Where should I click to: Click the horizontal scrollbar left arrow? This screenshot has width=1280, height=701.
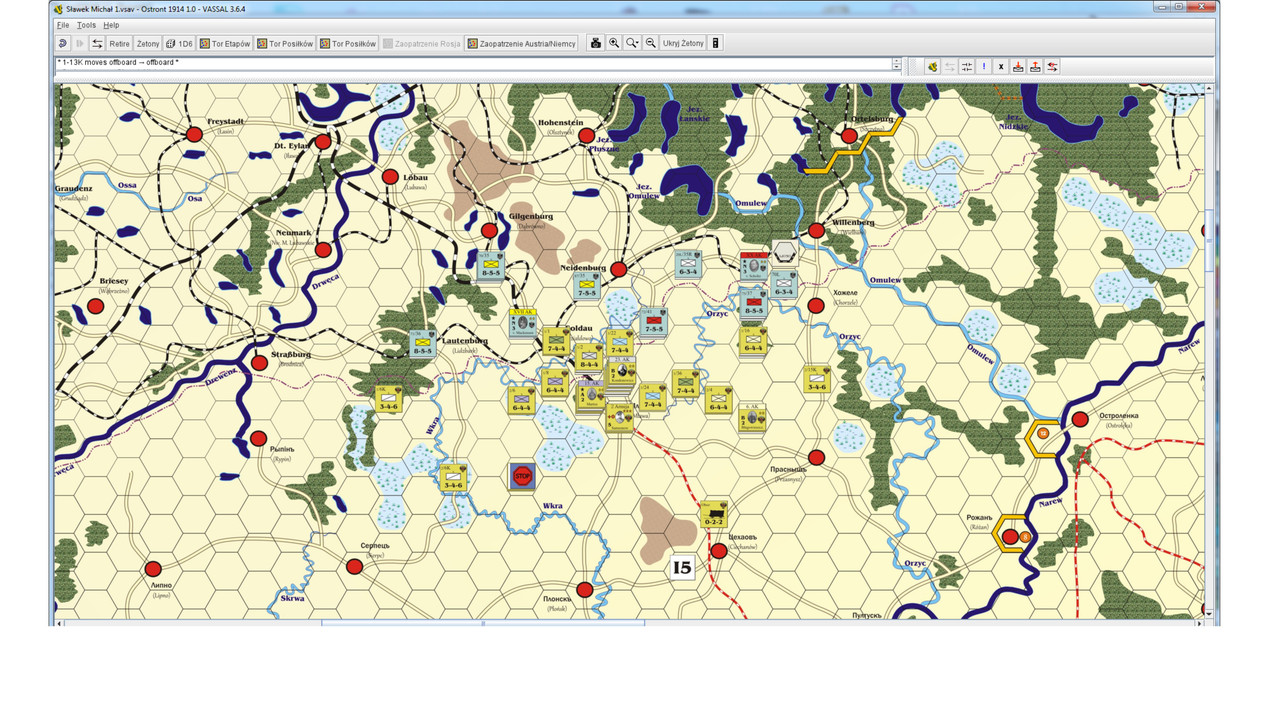click(x=59, y=623)
